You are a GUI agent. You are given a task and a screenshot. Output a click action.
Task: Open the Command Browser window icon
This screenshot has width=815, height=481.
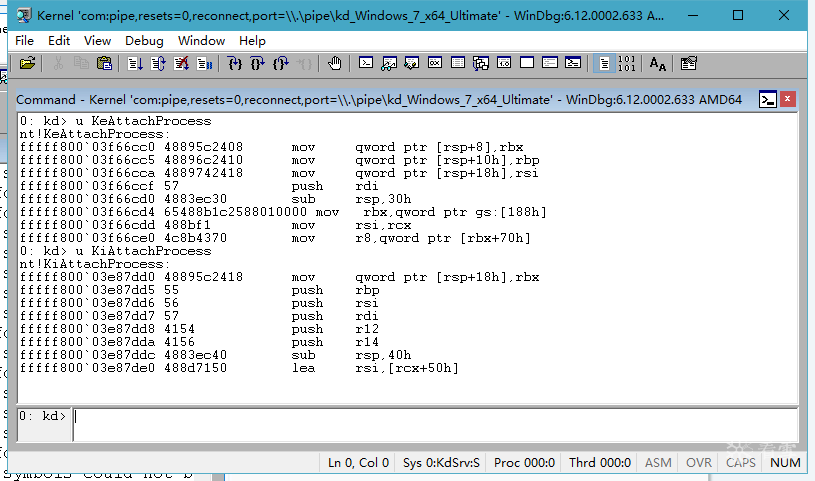573,63
